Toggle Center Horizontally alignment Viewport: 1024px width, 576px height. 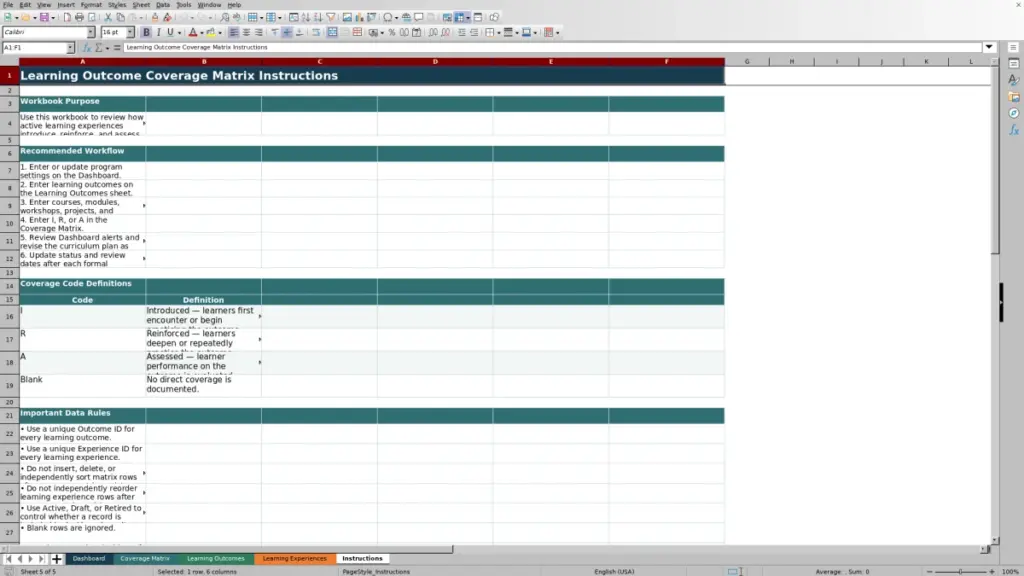point(246,32)
